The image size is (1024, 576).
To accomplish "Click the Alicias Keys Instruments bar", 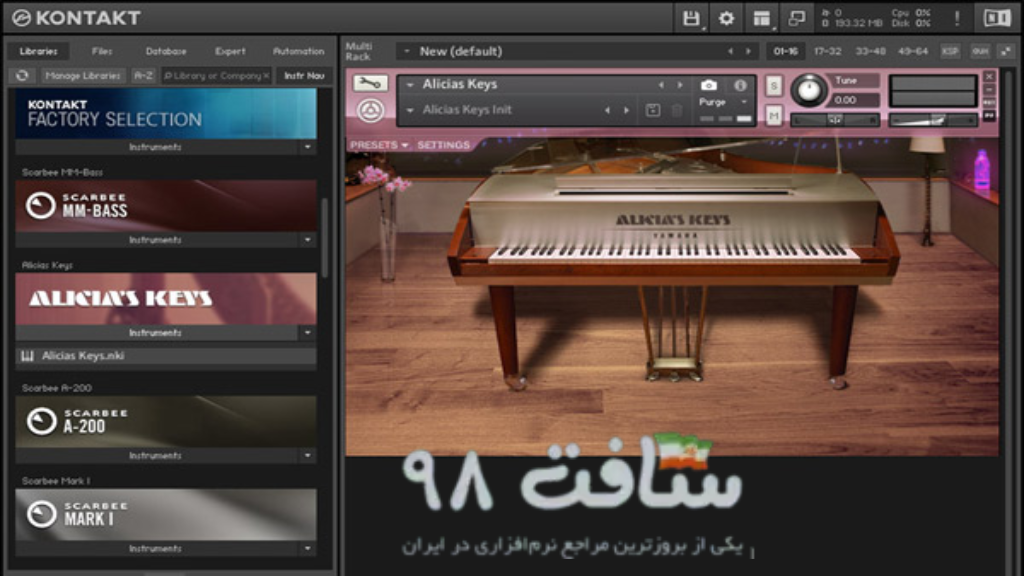I will click(x=155, y=332).
